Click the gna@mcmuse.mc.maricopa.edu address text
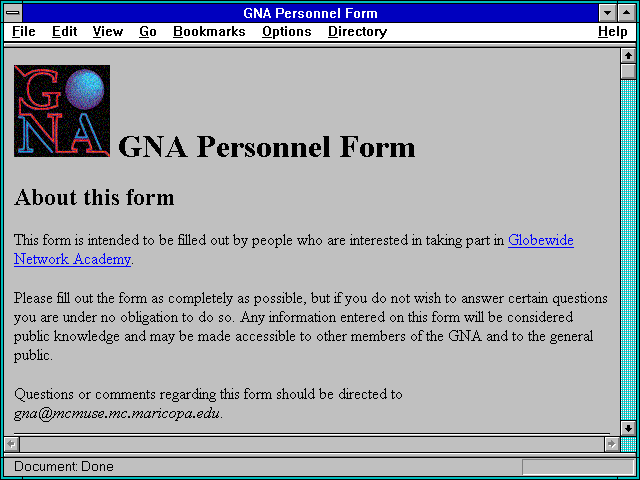640x480 pixels. 117,414
